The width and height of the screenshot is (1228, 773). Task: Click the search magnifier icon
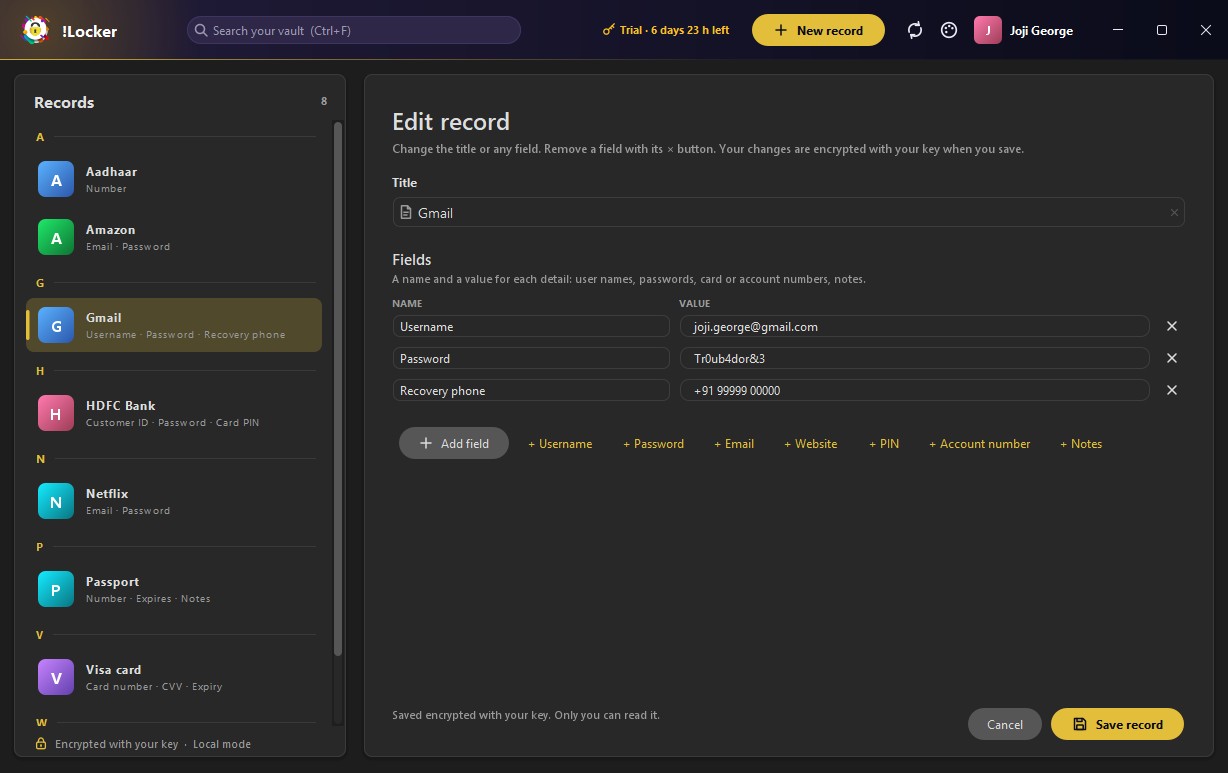point(201,30)
